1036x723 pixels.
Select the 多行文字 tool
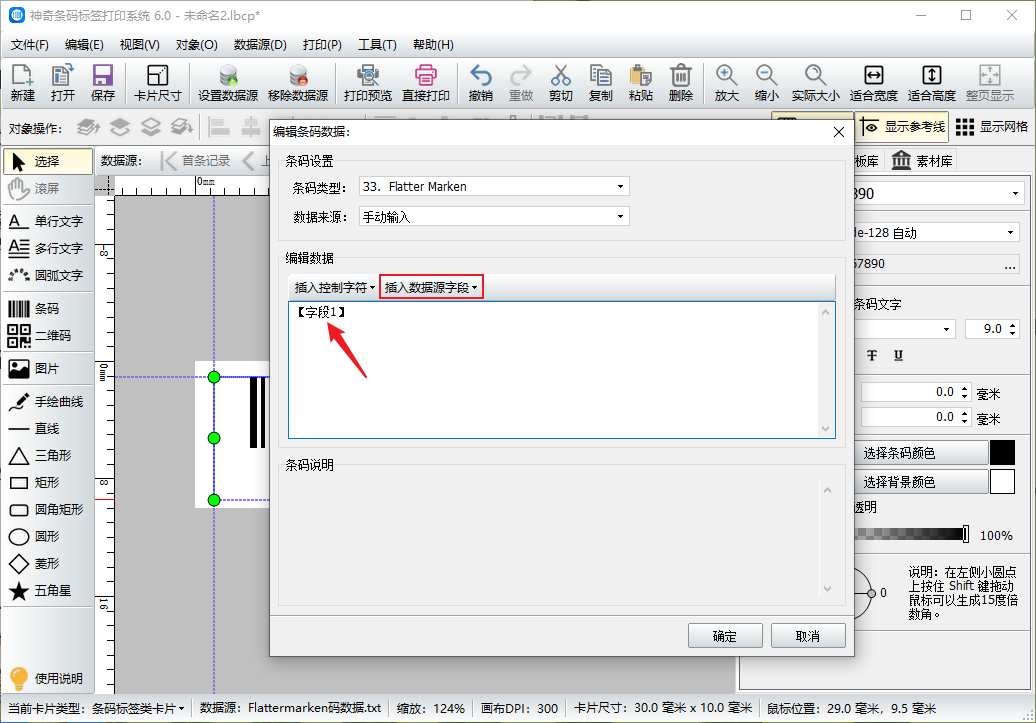[x=47, y=248]
